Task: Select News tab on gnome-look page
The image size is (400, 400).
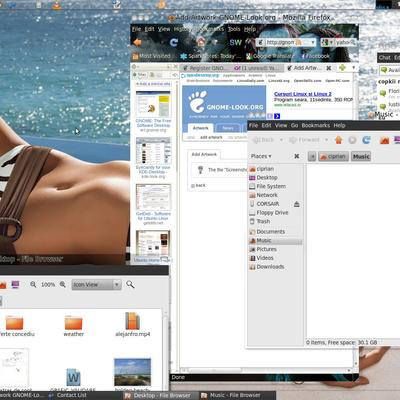Action: [228, 128]
